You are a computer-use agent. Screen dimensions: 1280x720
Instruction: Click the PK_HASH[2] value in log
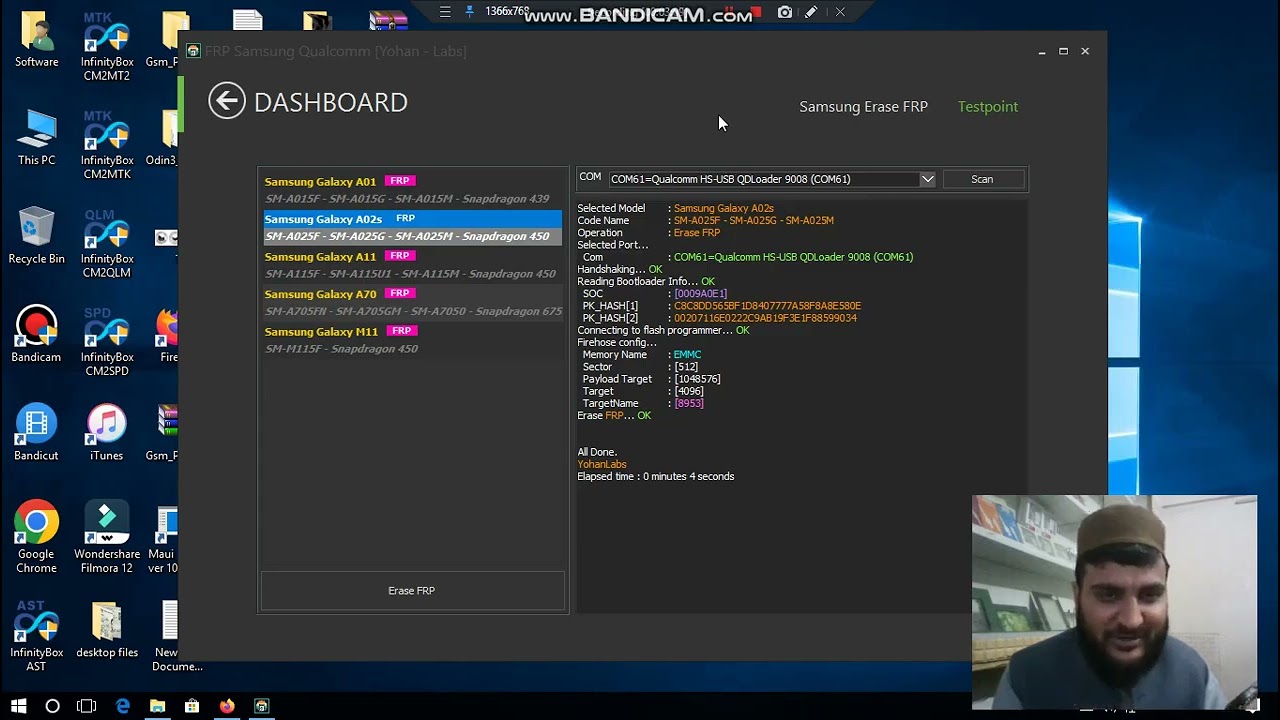point(765,318)
